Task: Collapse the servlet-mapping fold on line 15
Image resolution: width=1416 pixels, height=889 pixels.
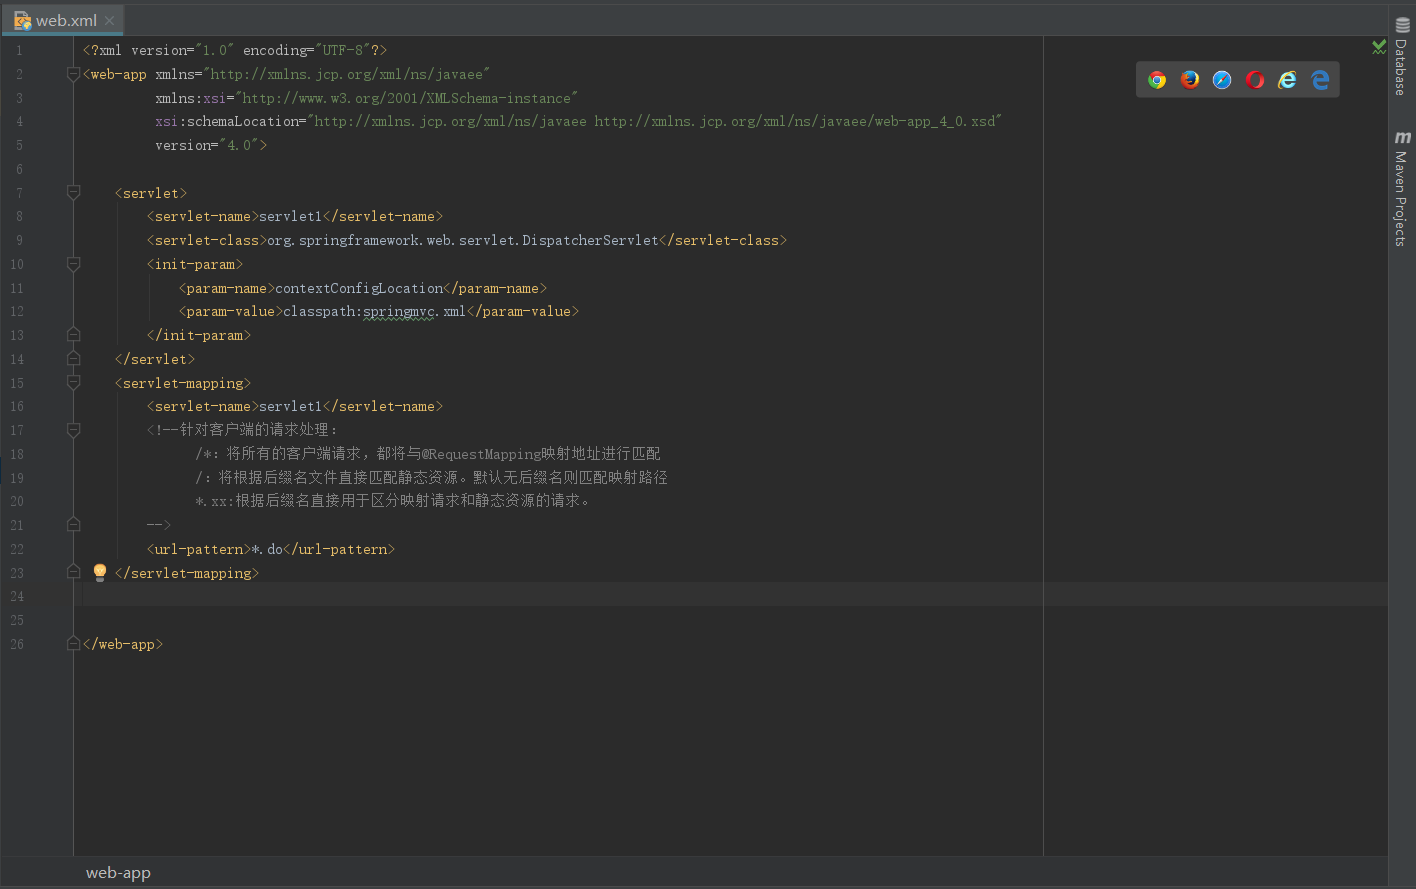Action: click(73, 383)
